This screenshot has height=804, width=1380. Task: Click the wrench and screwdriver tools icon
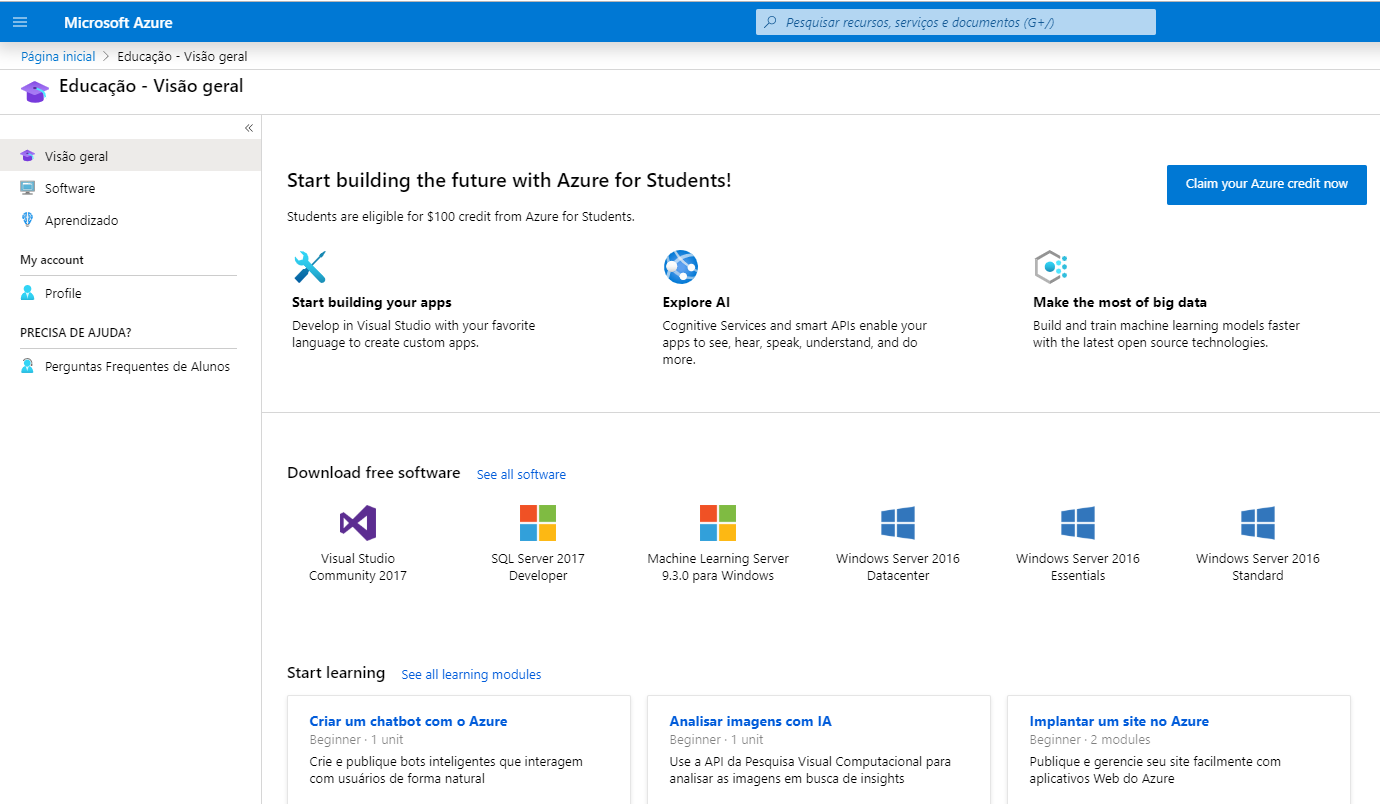(x=310, y=267)
